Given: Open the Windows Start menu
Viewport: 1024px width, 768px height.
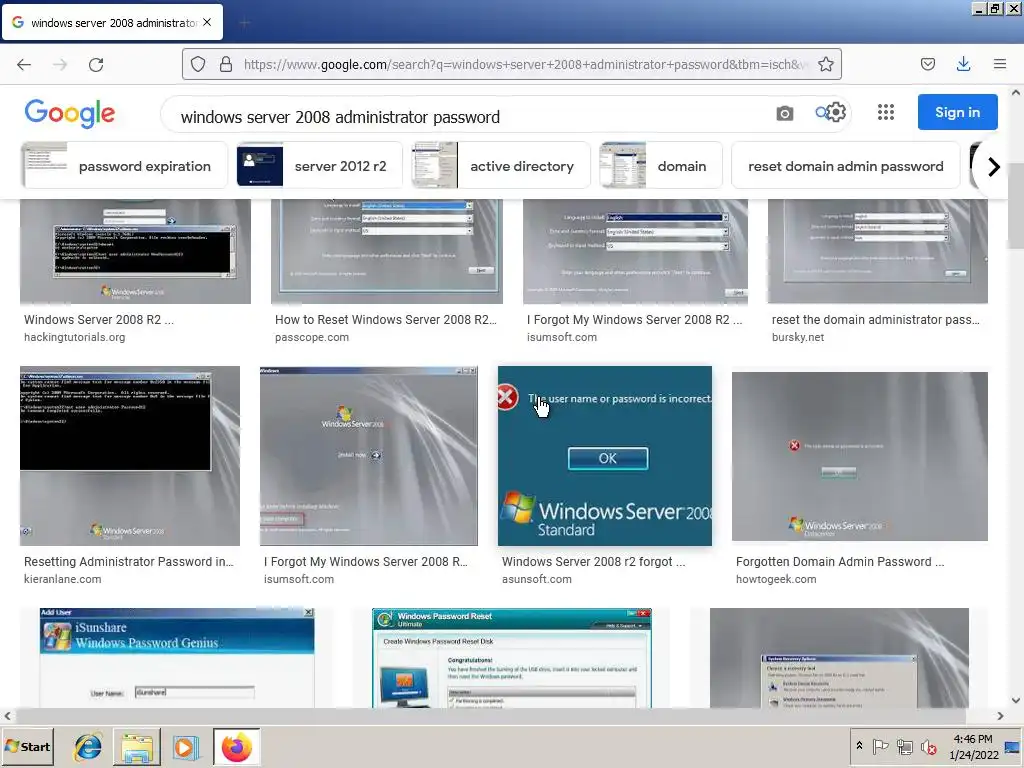Looking at the screenshot, I should 27,746.
